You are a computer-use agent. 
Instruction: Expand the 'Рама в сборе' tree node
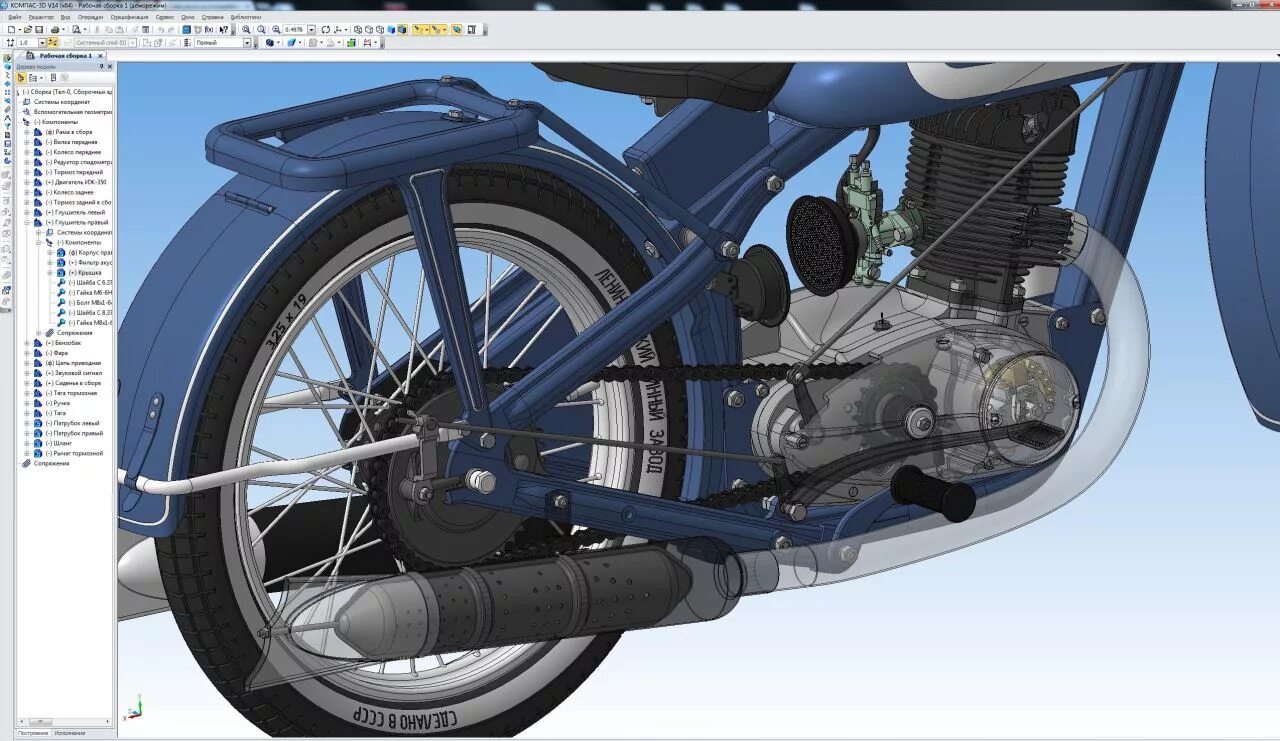pyautogui.click(x=27, y=132)
